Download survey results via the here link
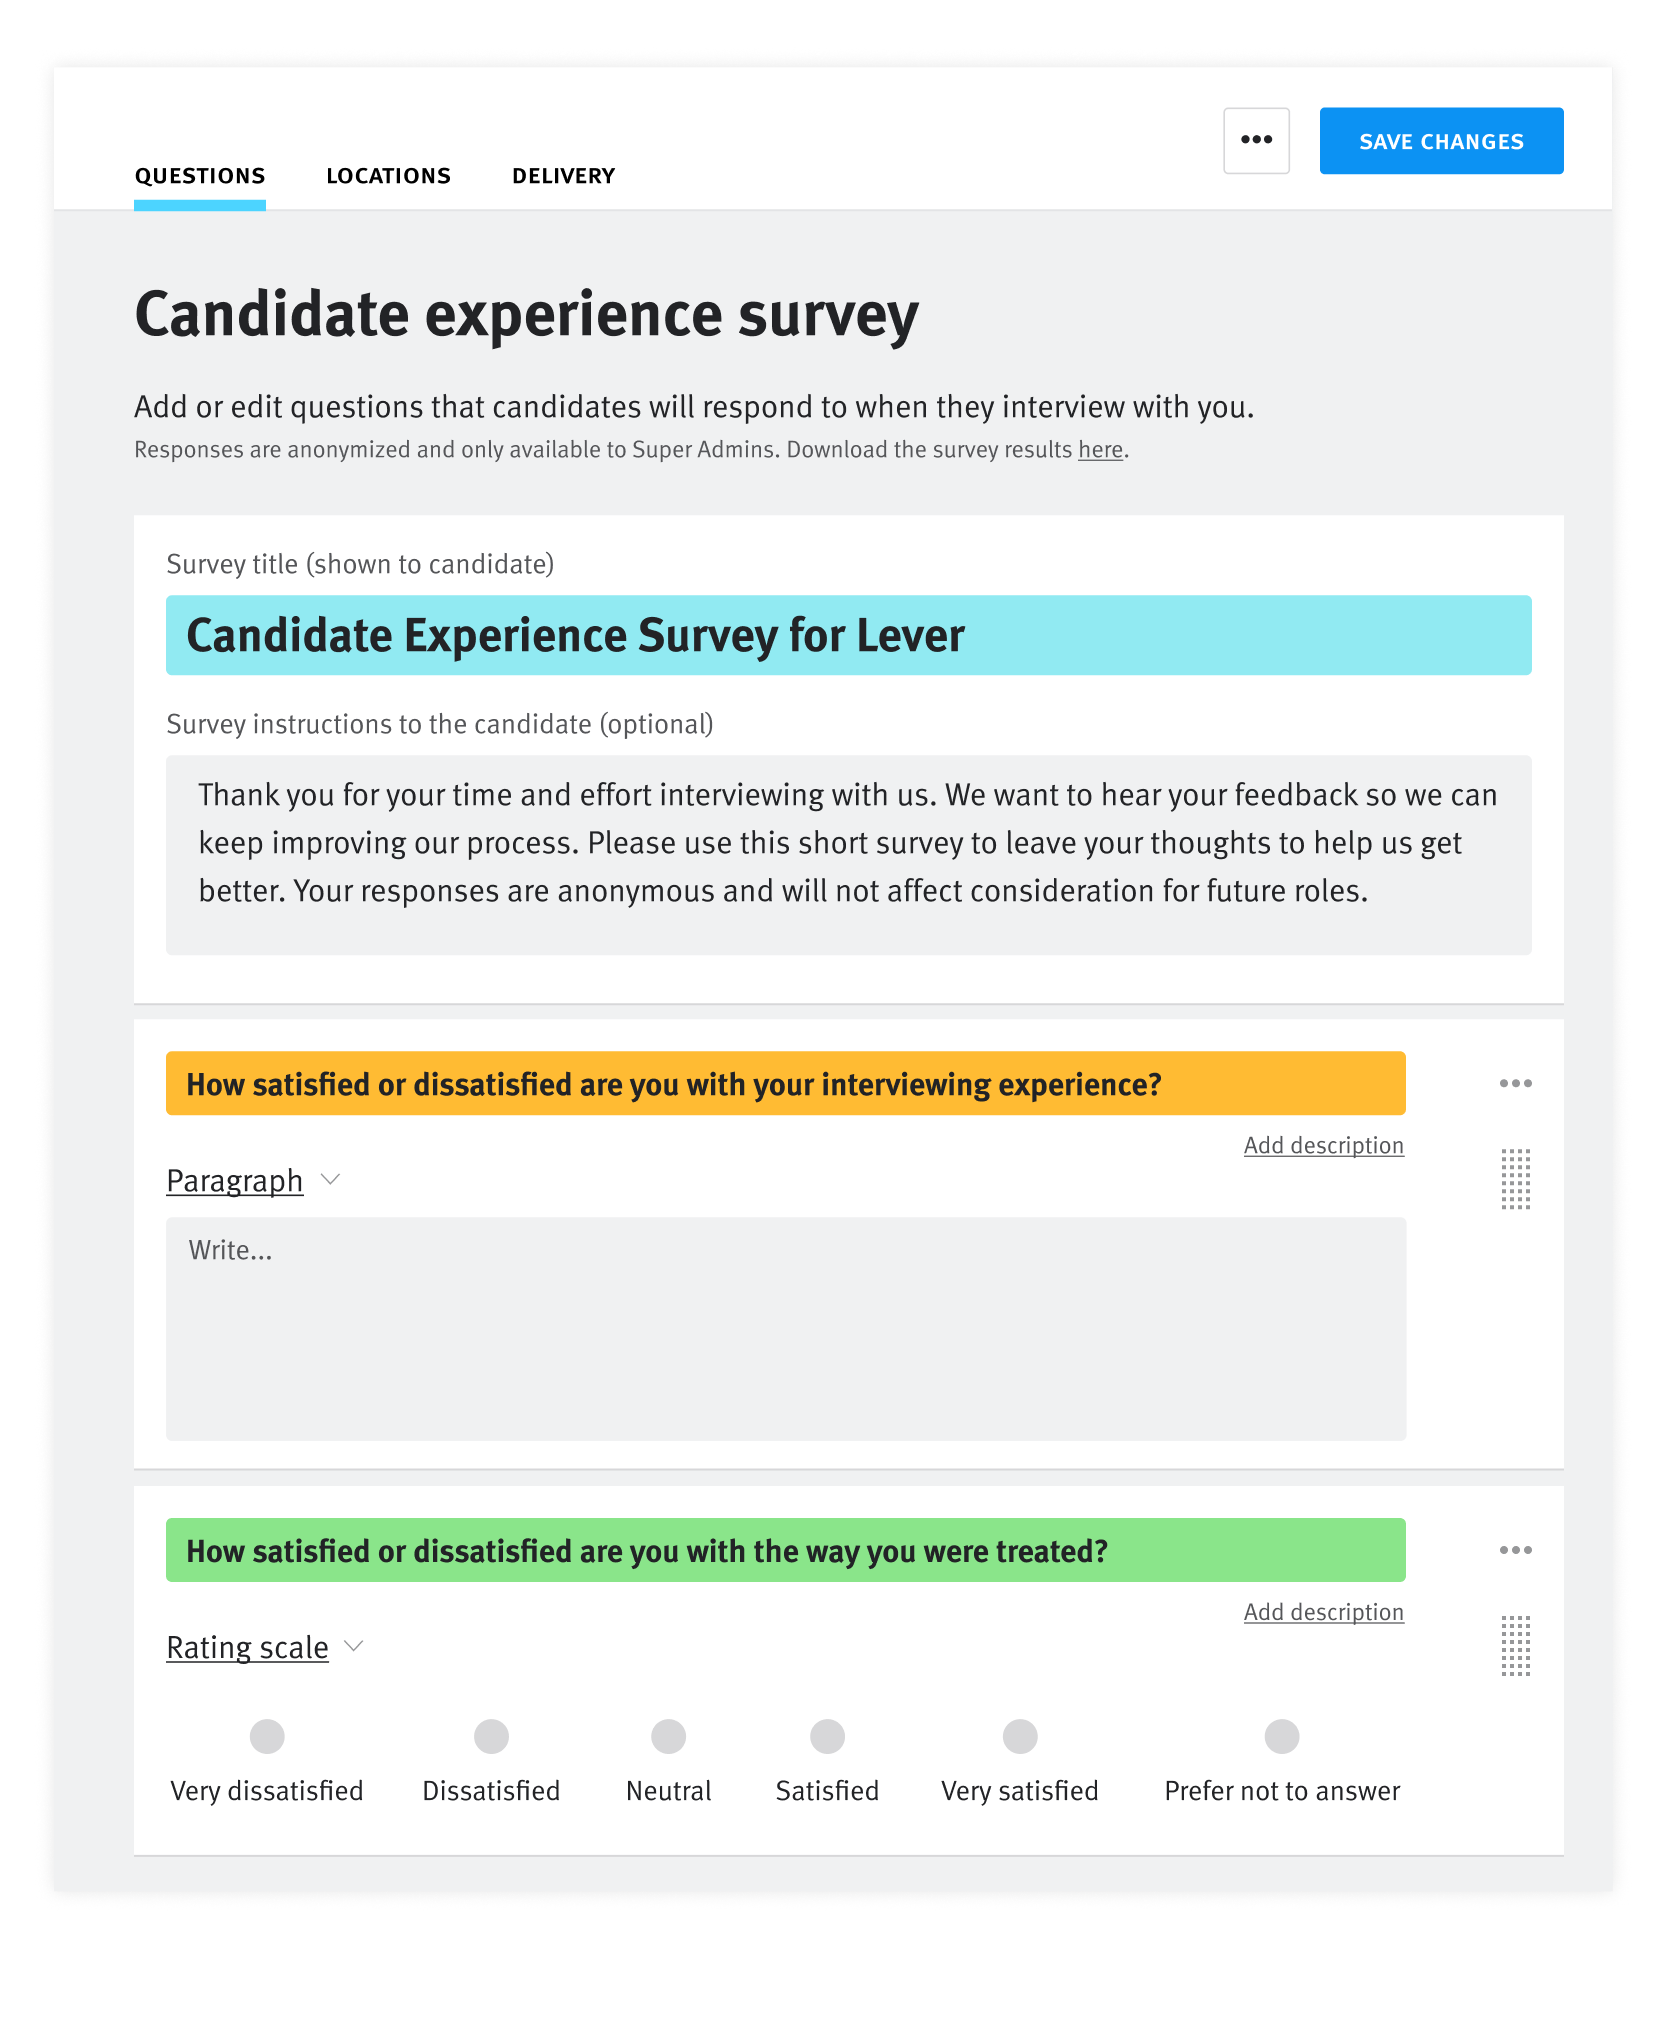Screen dimensions: 1670x2022 click(1100, 450)
